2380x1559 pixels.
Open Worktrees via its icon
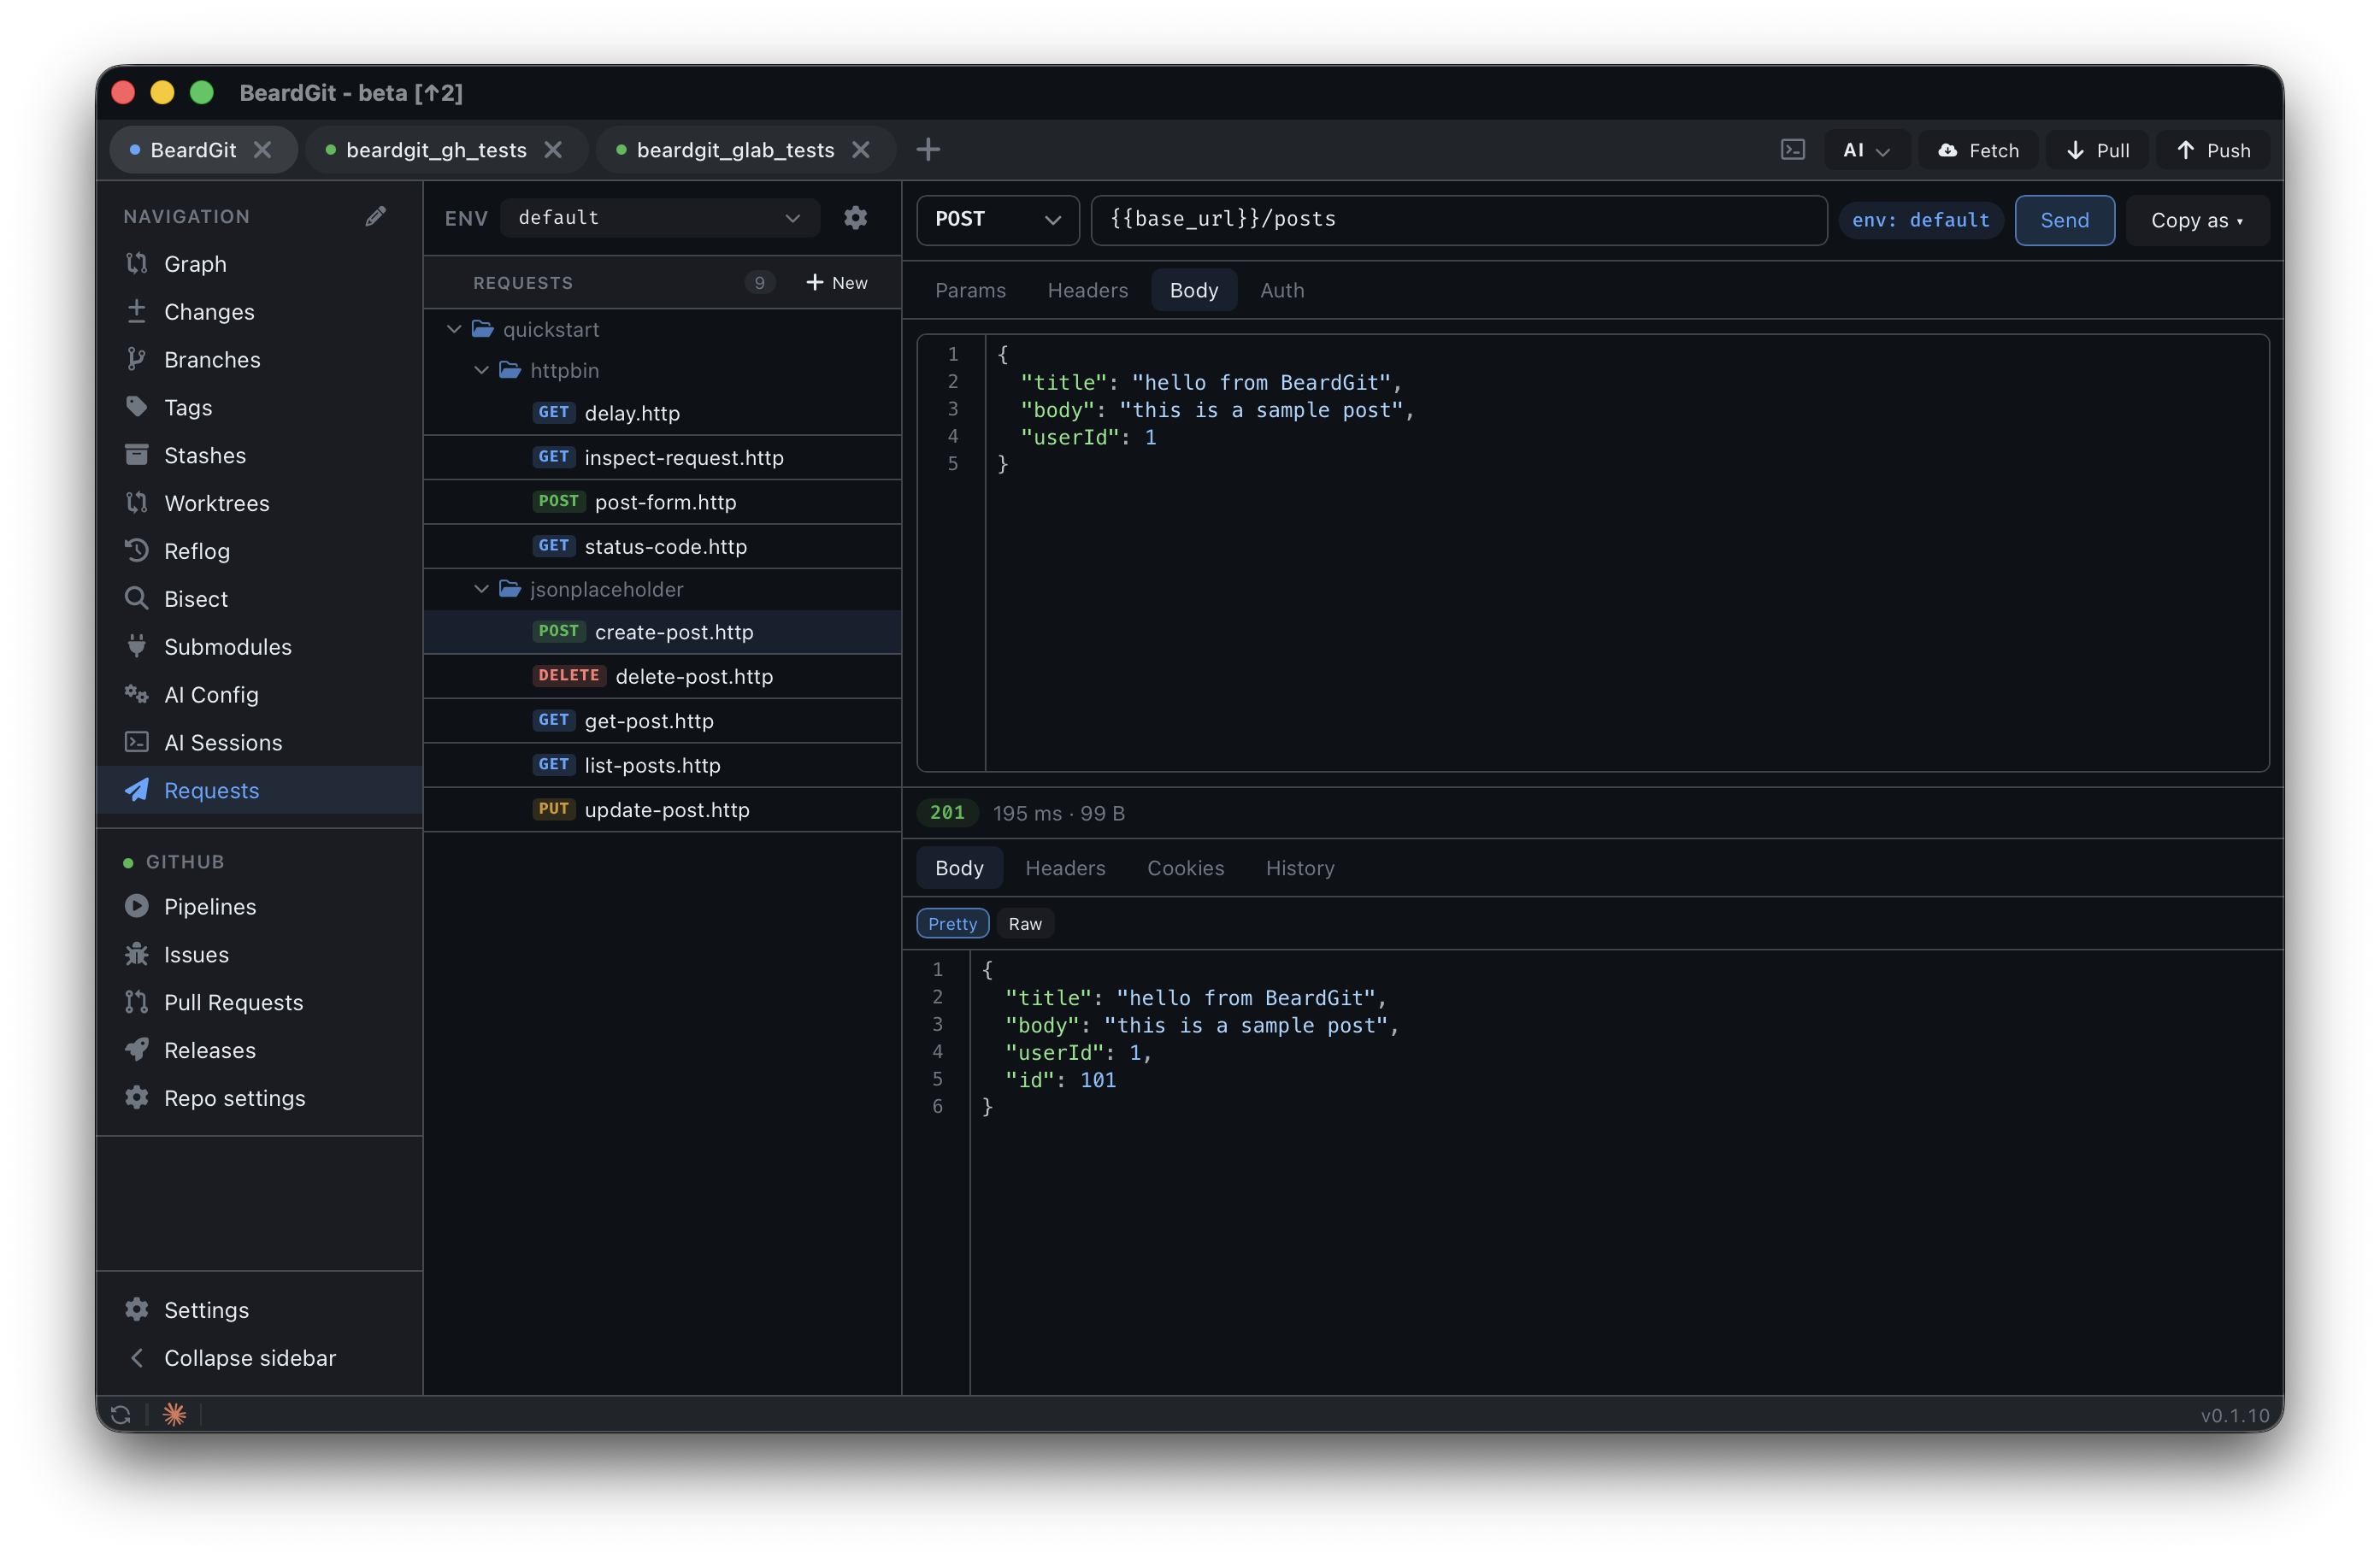click(x=137, y=503)
